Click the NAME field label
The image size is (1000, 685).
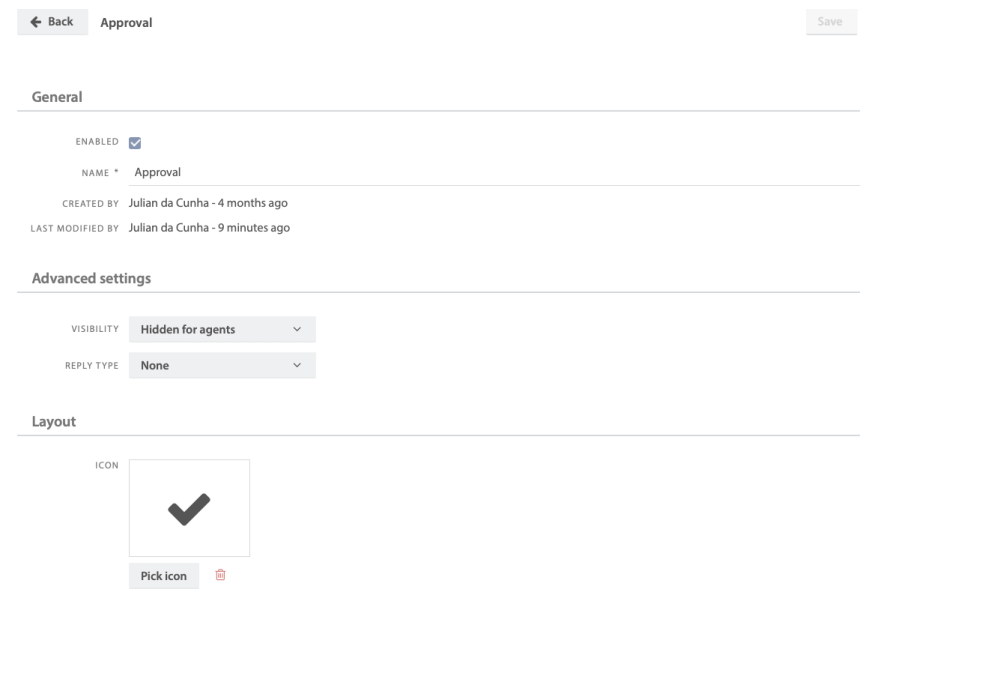99,172
